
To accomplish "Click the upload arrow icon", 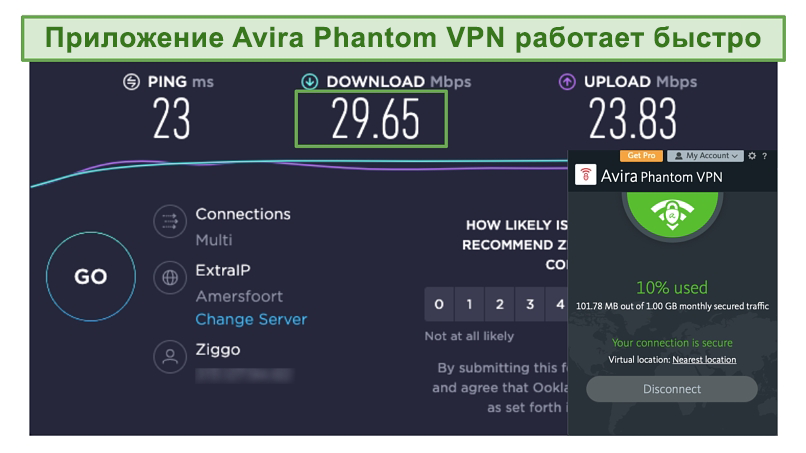I will (567, 82).
